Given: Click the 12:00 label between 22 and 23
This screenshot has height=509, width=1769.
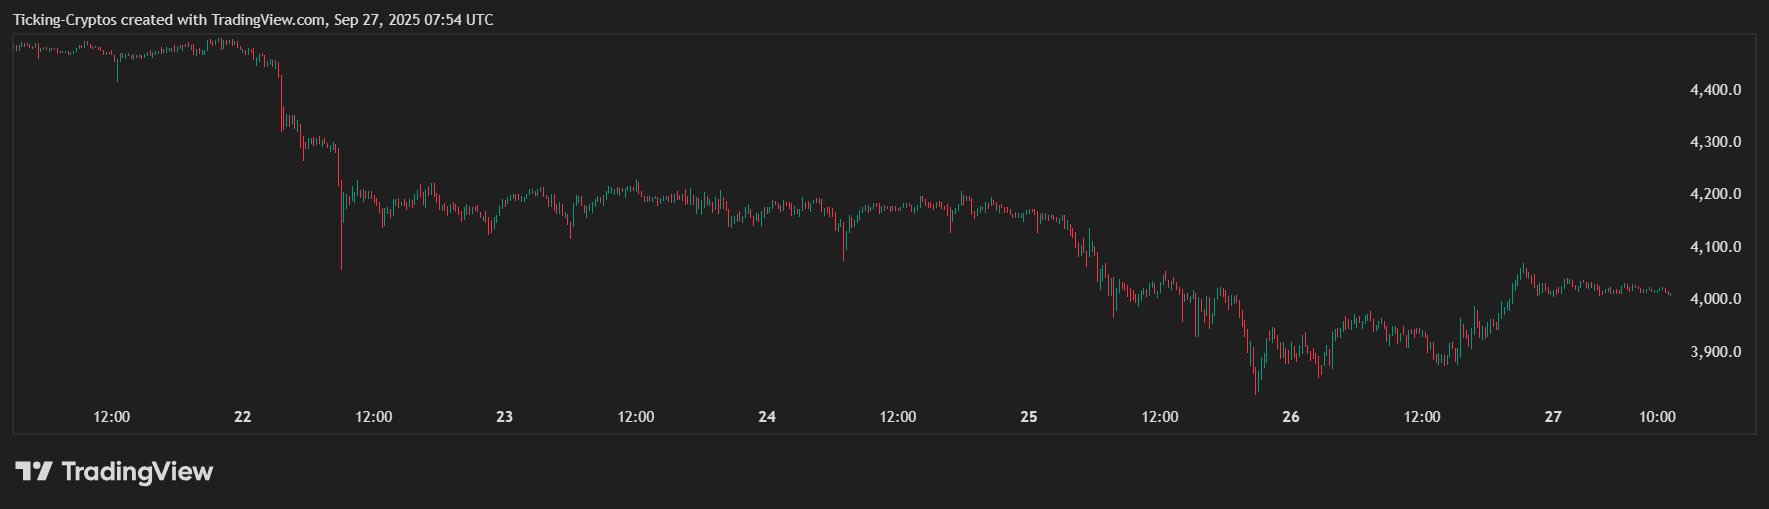Looking at the screenshot, I should (x=374, y=417).
